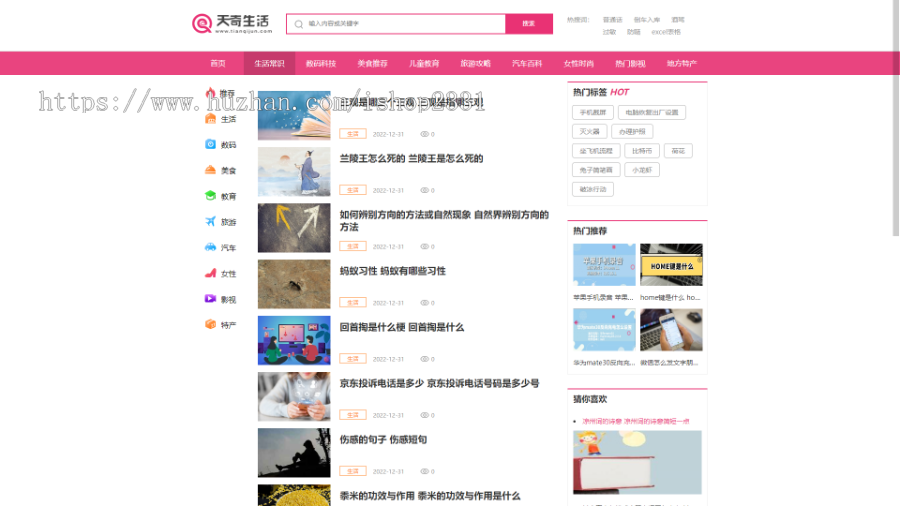Open the 女性时尚 nav tab

click(579, 64)
